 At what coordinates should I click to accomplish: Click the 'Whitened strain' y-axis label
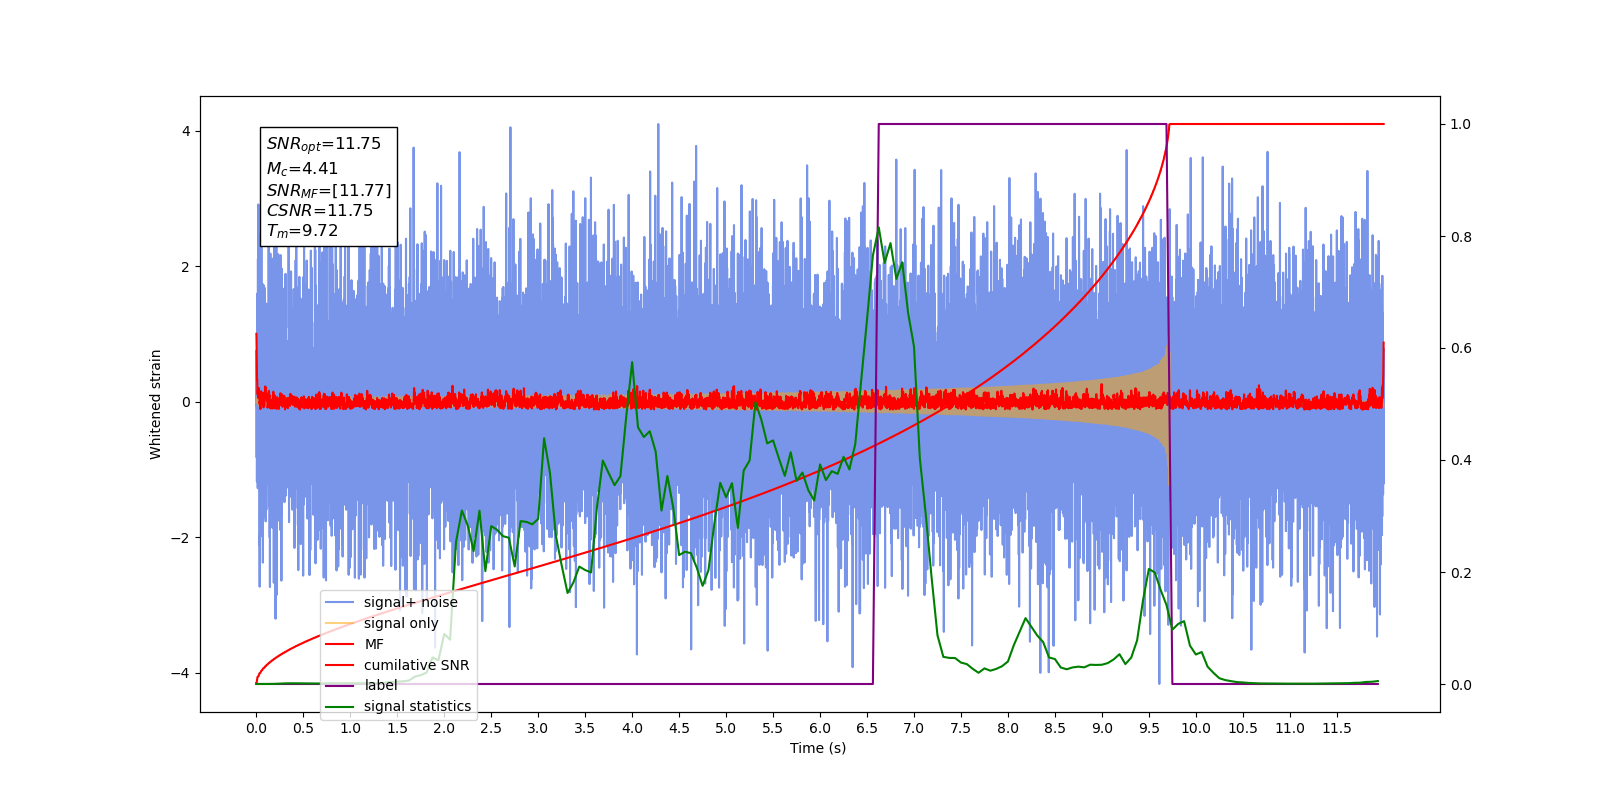155,404
